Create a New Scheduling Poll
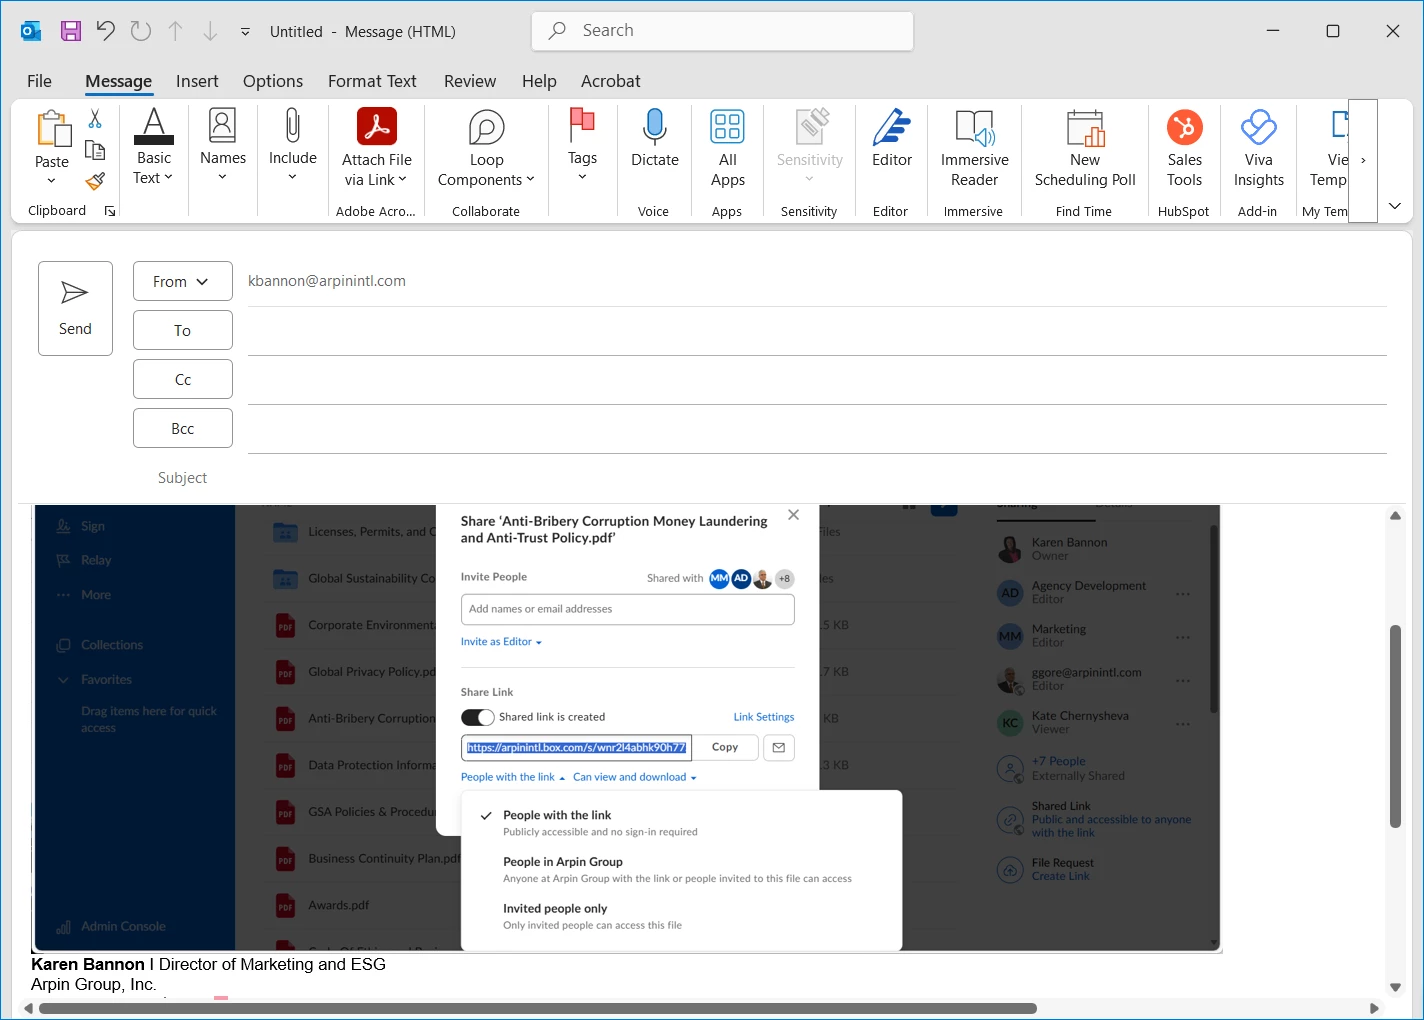 [x=1085, y=147]
